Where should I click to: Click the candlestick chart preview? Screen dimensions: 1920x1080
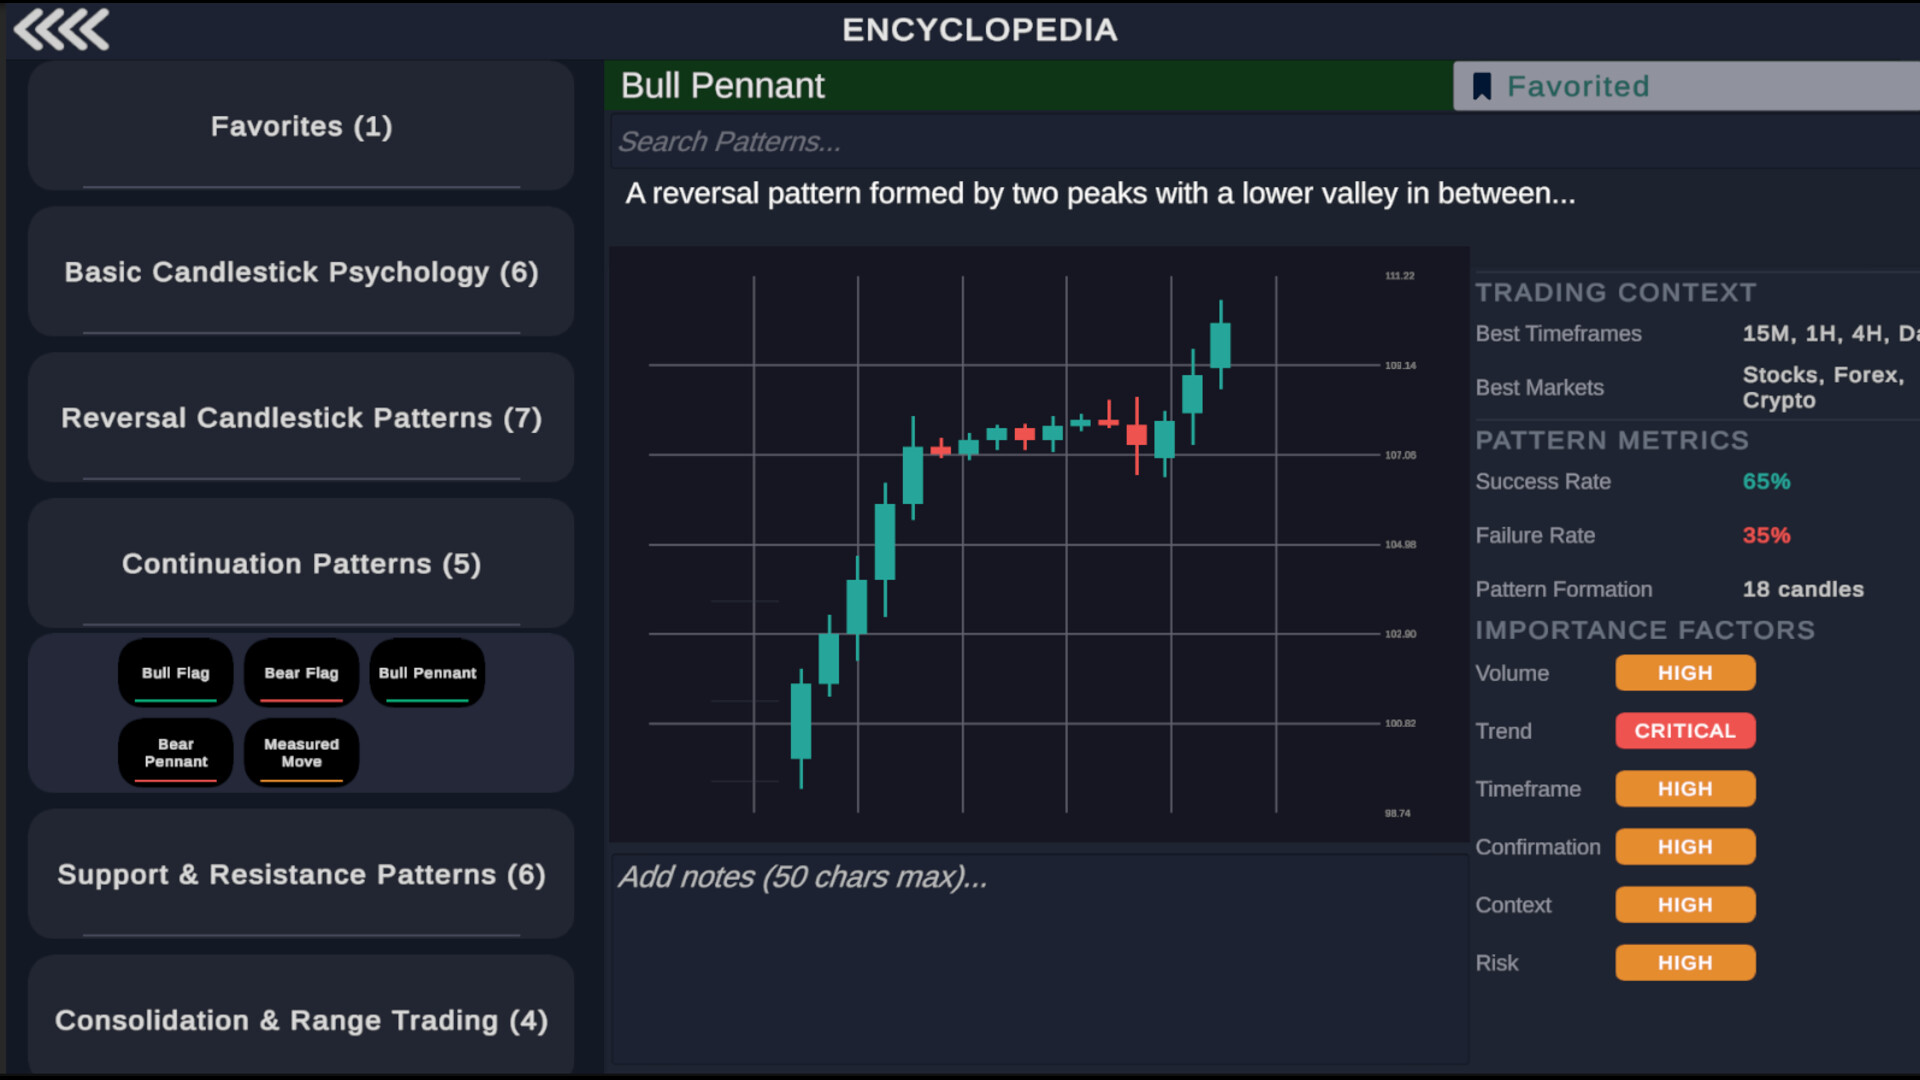click(1039, 544)
